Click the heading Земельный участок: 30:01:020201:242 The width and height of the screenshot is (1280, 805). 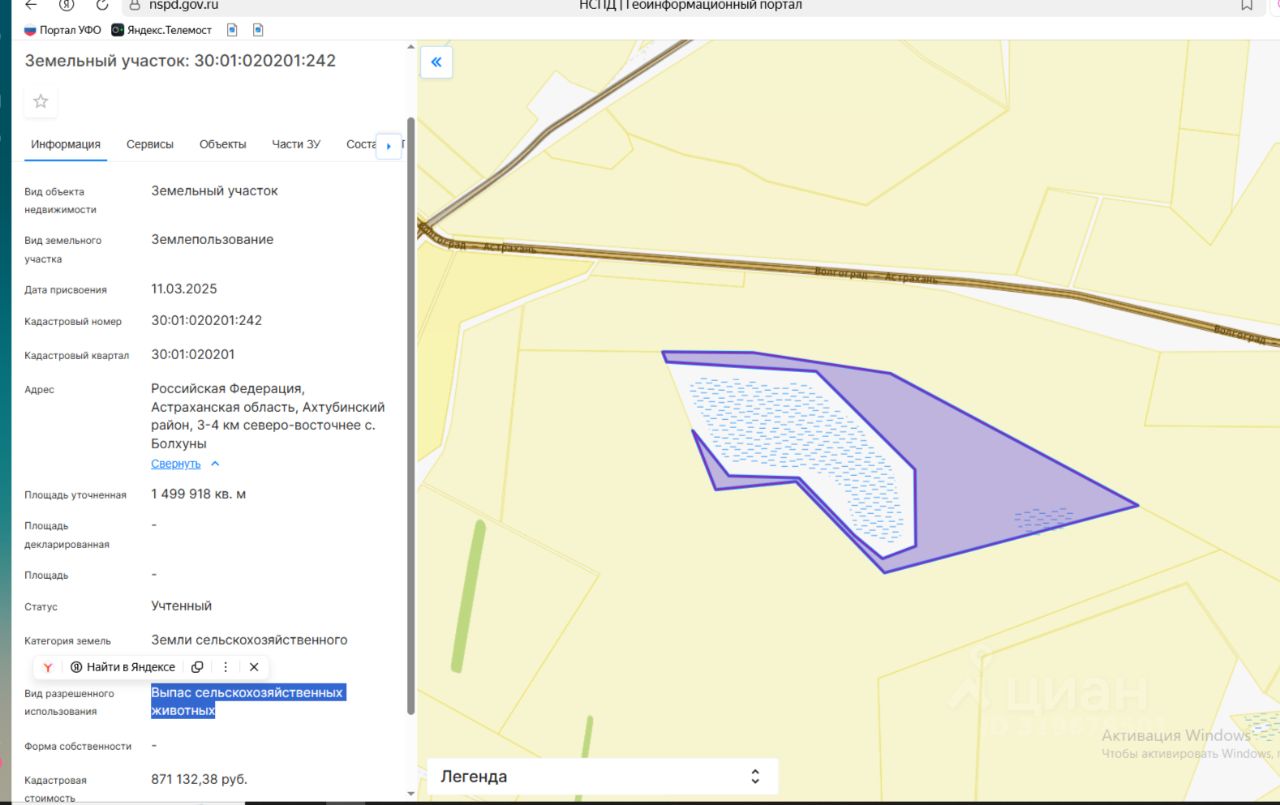[x=180, y=61]
